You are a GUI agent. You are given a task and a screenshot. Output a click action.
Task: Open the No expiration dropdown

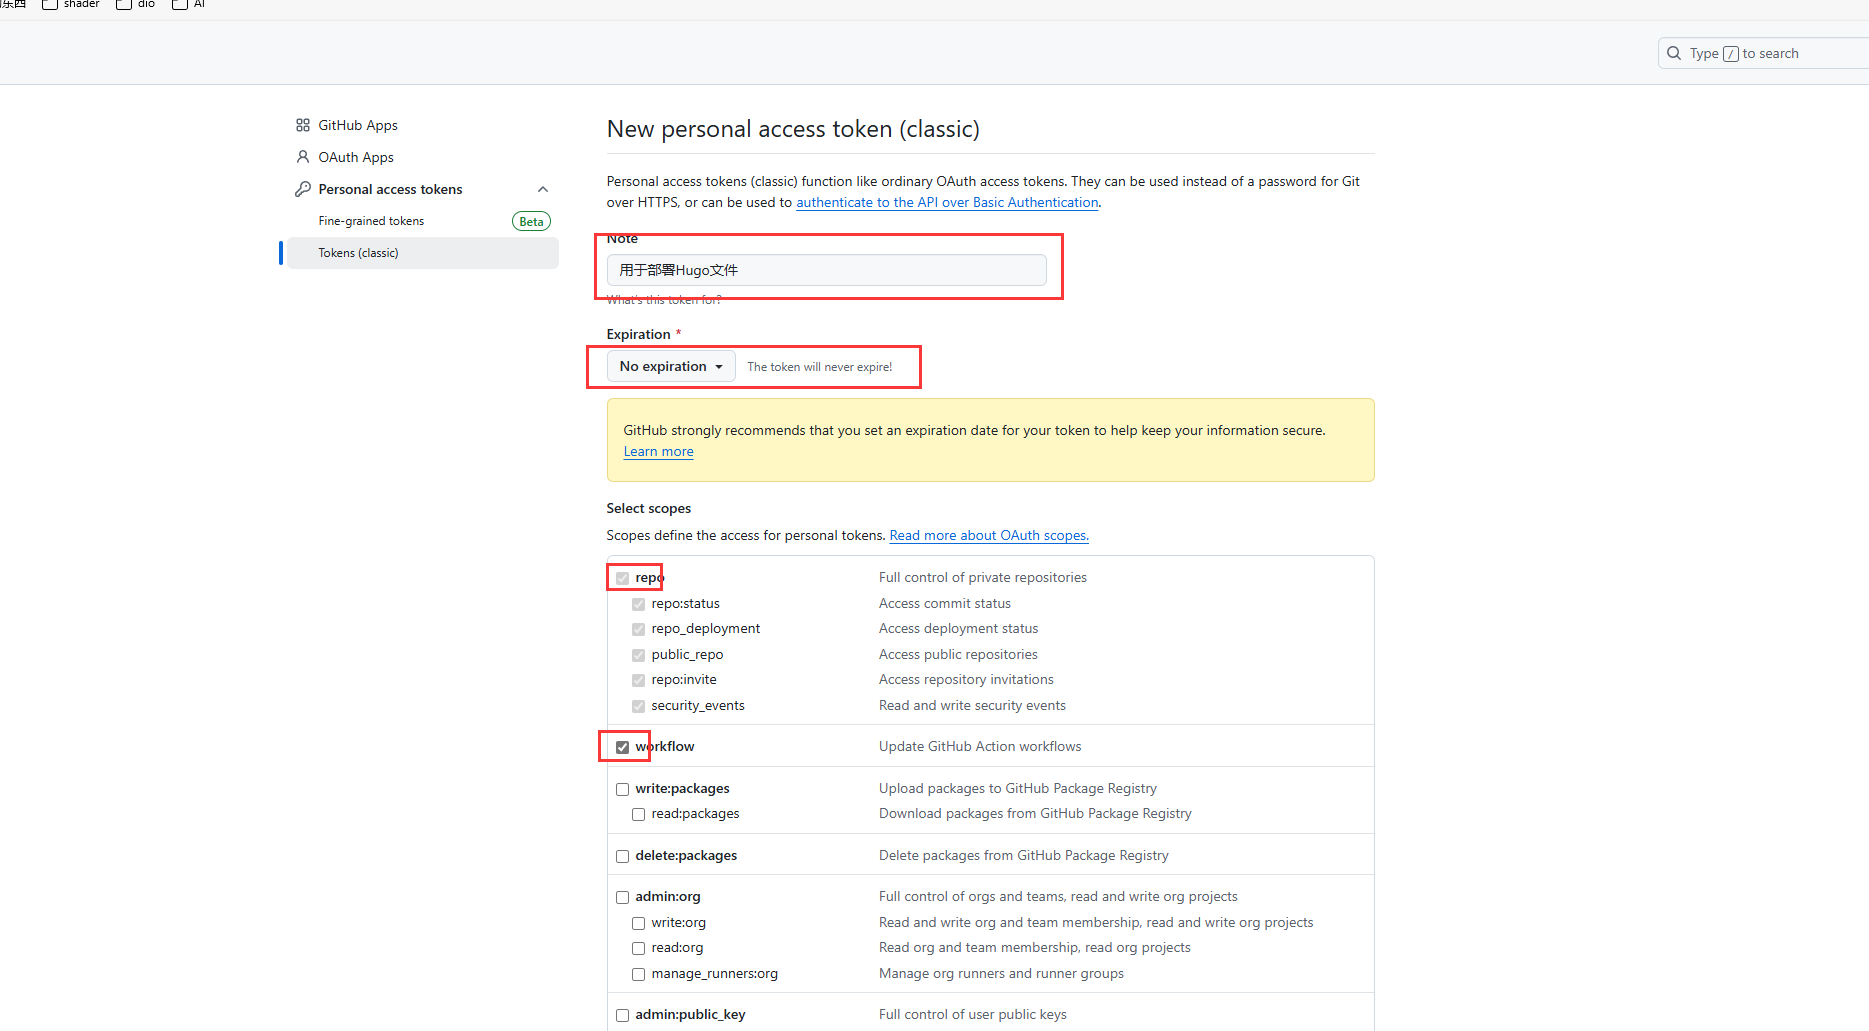click(671, 367)
